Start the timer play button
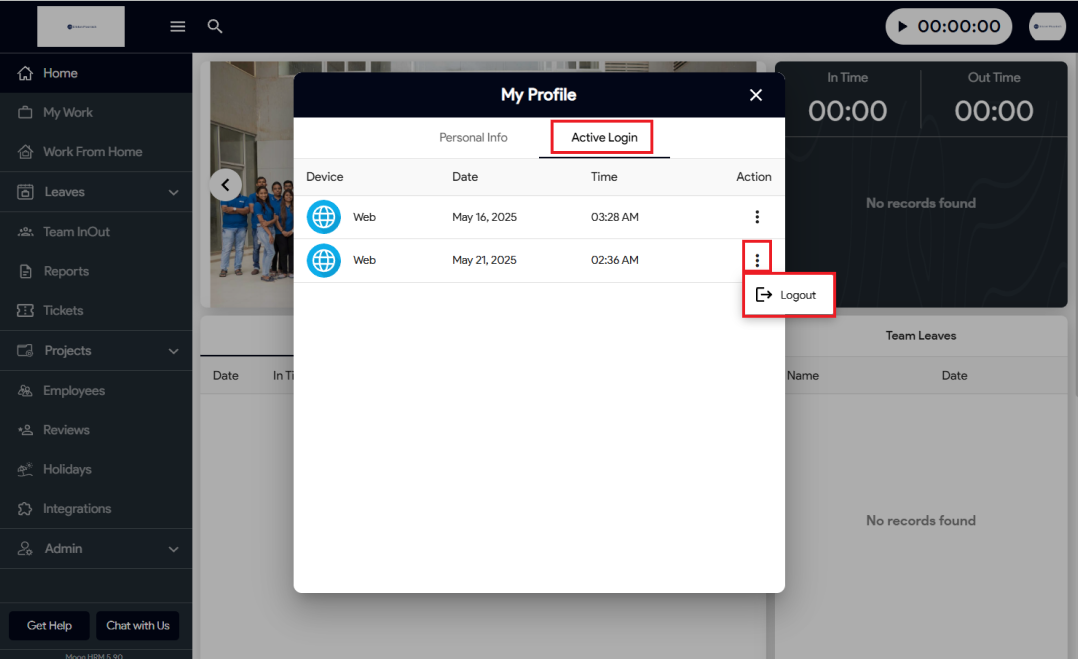1078x659 pixels. pyautogui.click(x=903, y=27)
